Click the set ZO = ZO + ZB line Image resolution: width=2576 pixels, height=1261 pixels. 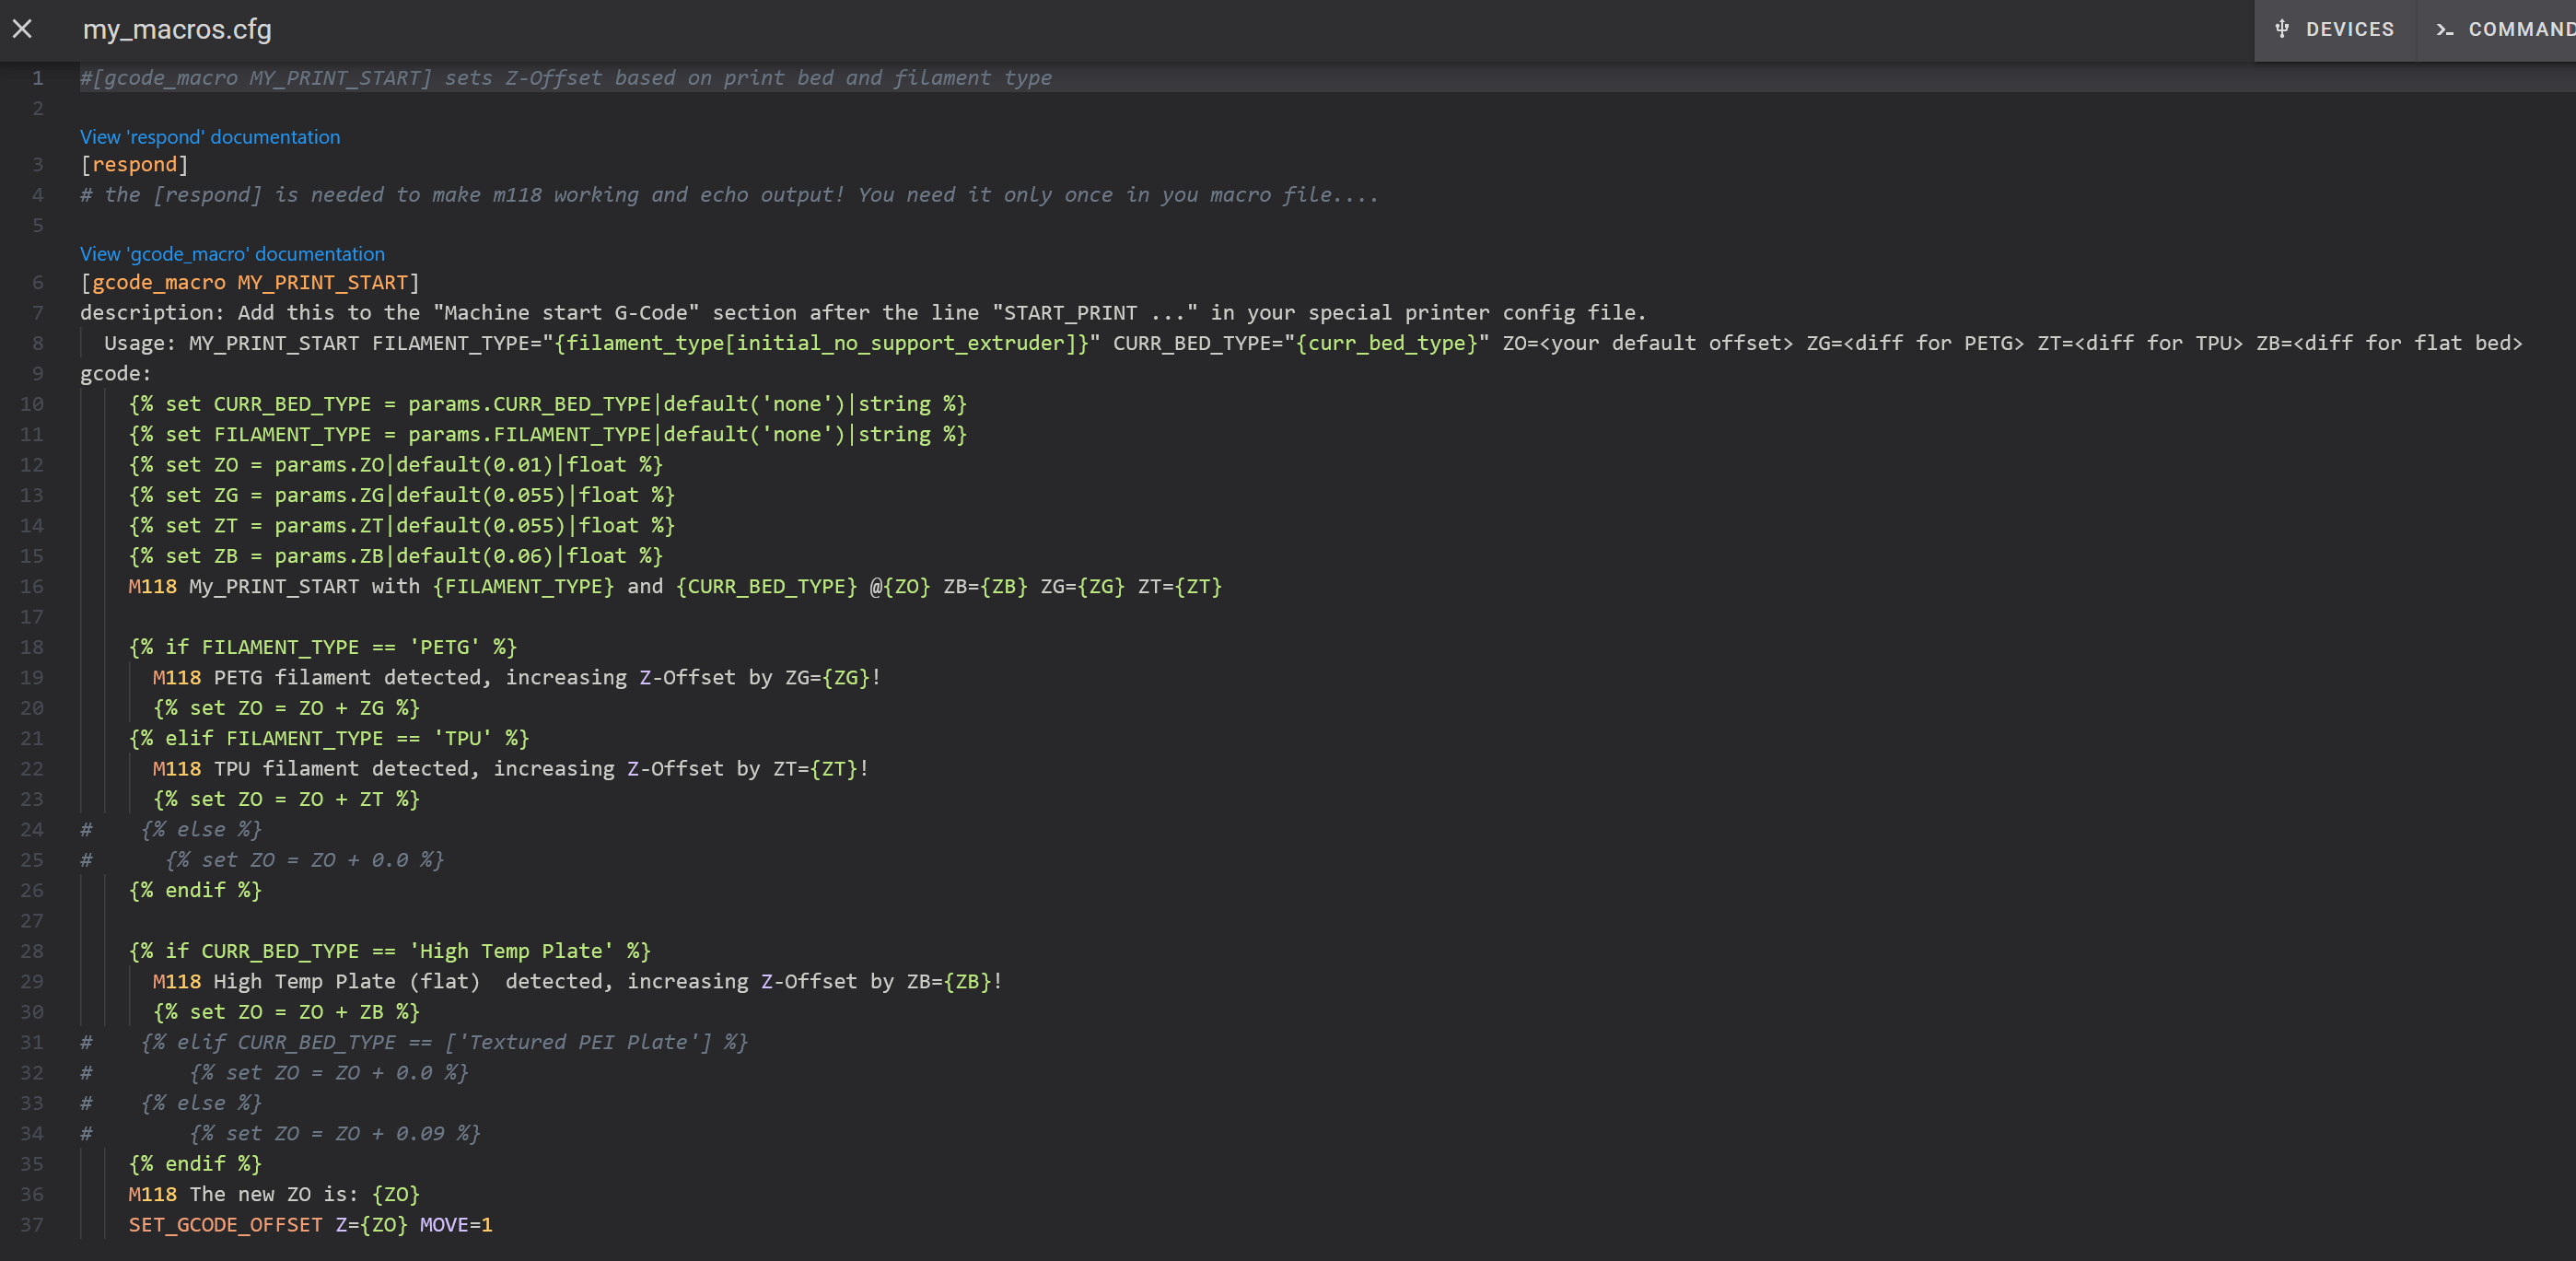286,1012
